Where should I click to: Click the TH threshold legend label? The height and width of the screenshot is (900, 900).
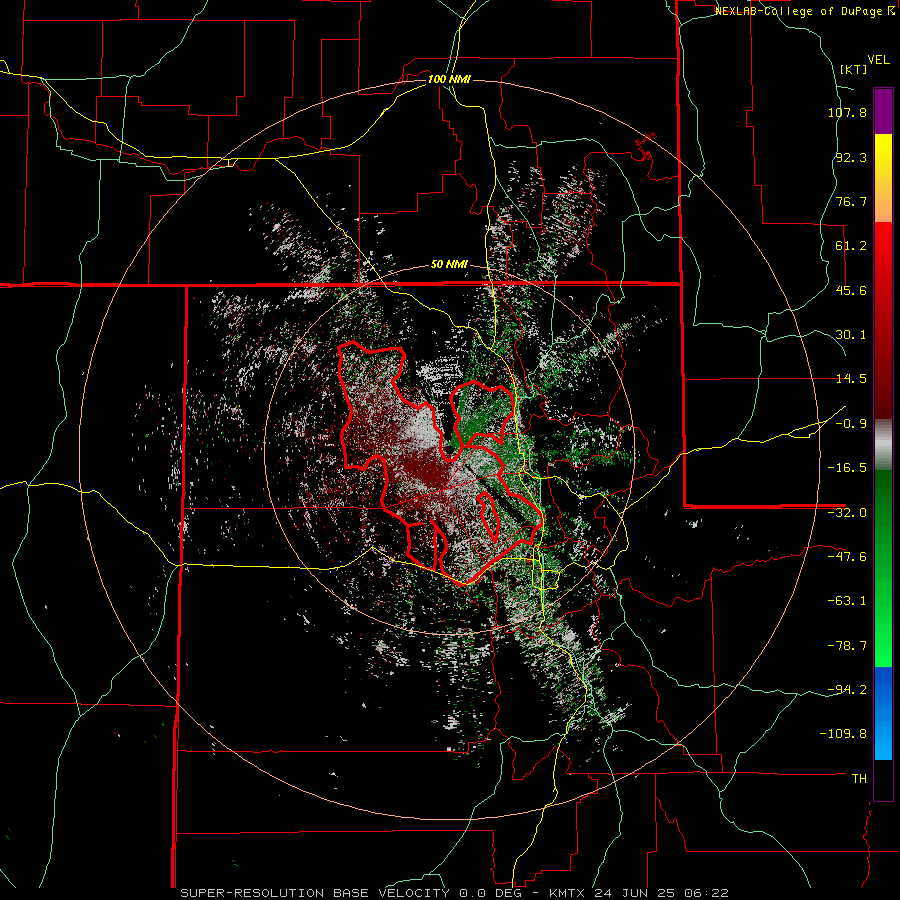tap(859, 779)
